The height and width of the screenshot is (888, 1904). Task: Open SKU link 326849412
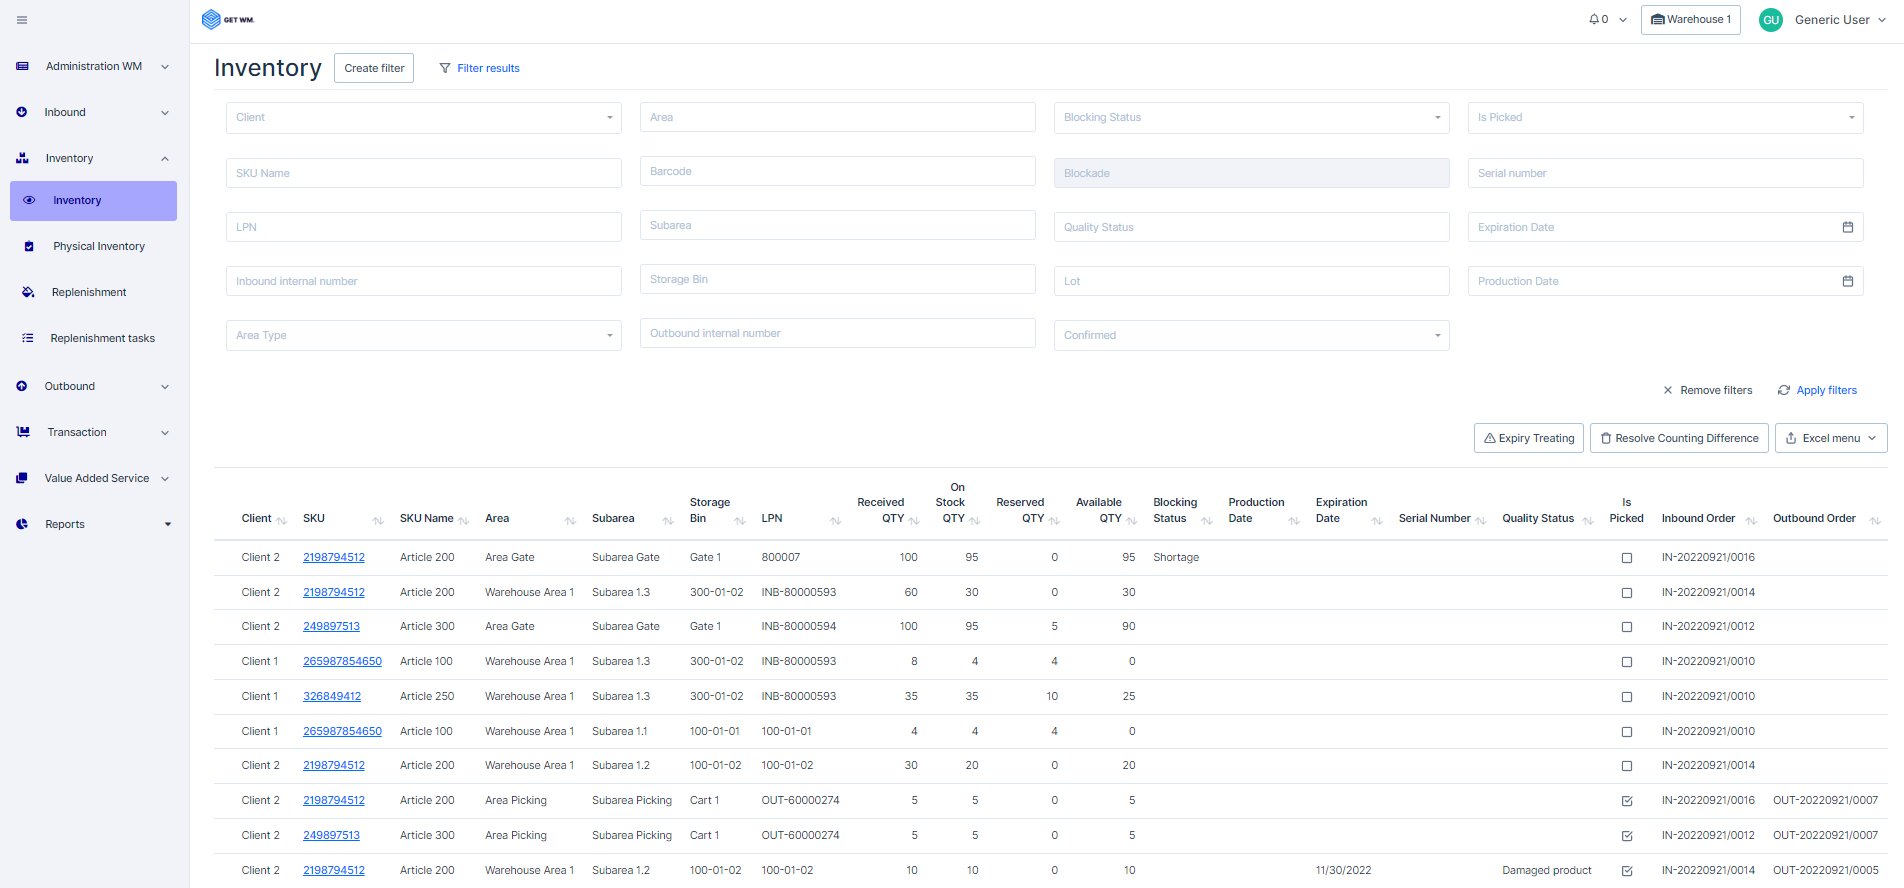tap(332, 696)
